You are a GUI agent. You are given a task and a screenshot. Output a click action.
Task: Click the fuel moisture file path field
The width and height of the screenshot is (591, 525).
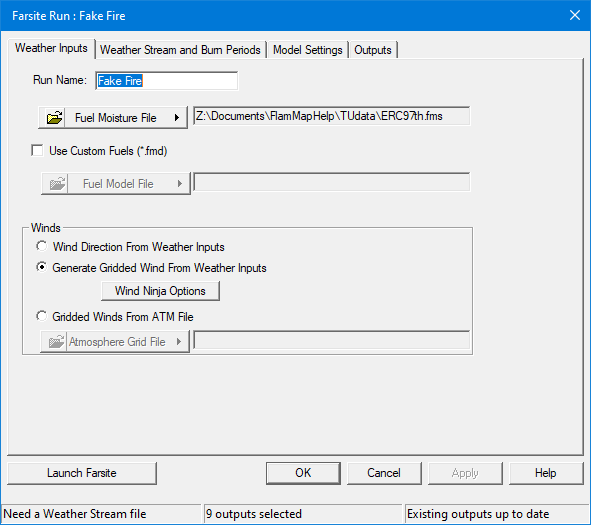pos(331,116)
